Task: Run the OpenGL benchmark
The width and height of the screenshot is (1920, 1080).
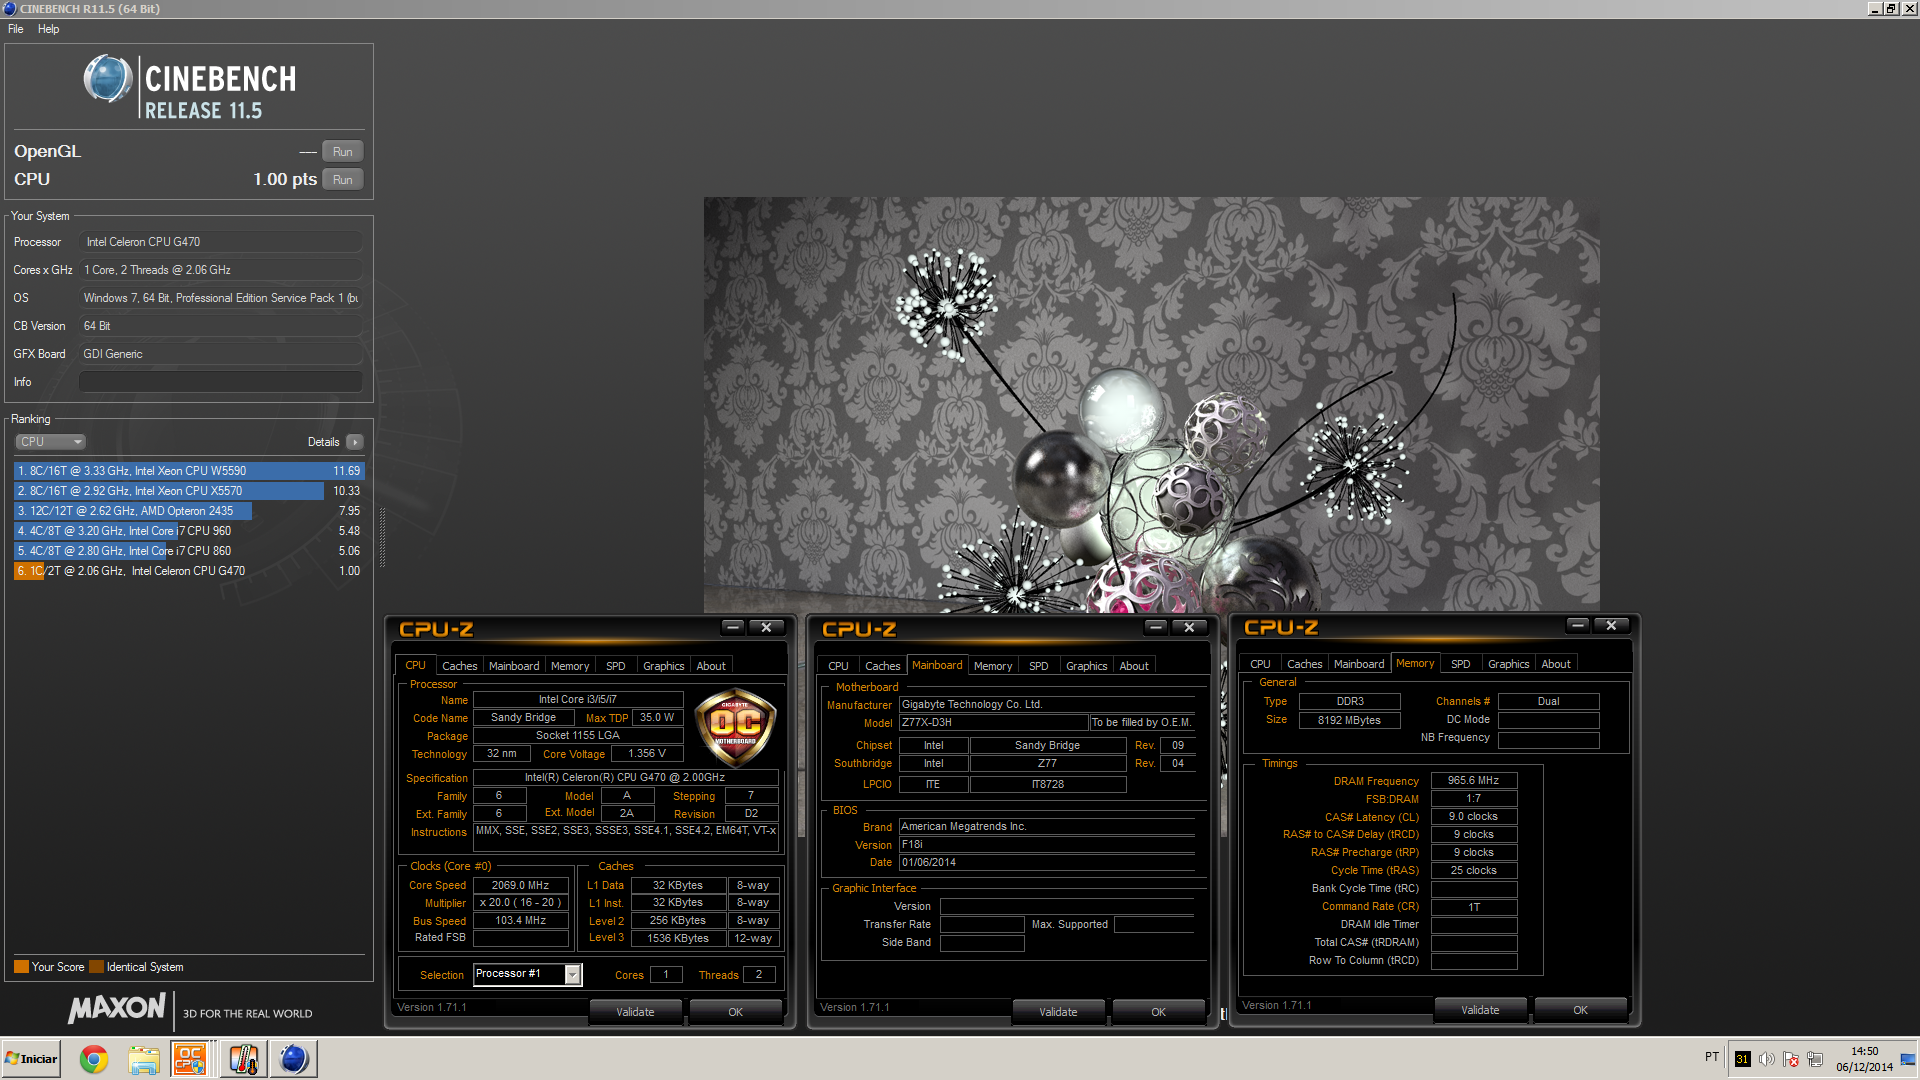Action: tap(343, 152)
